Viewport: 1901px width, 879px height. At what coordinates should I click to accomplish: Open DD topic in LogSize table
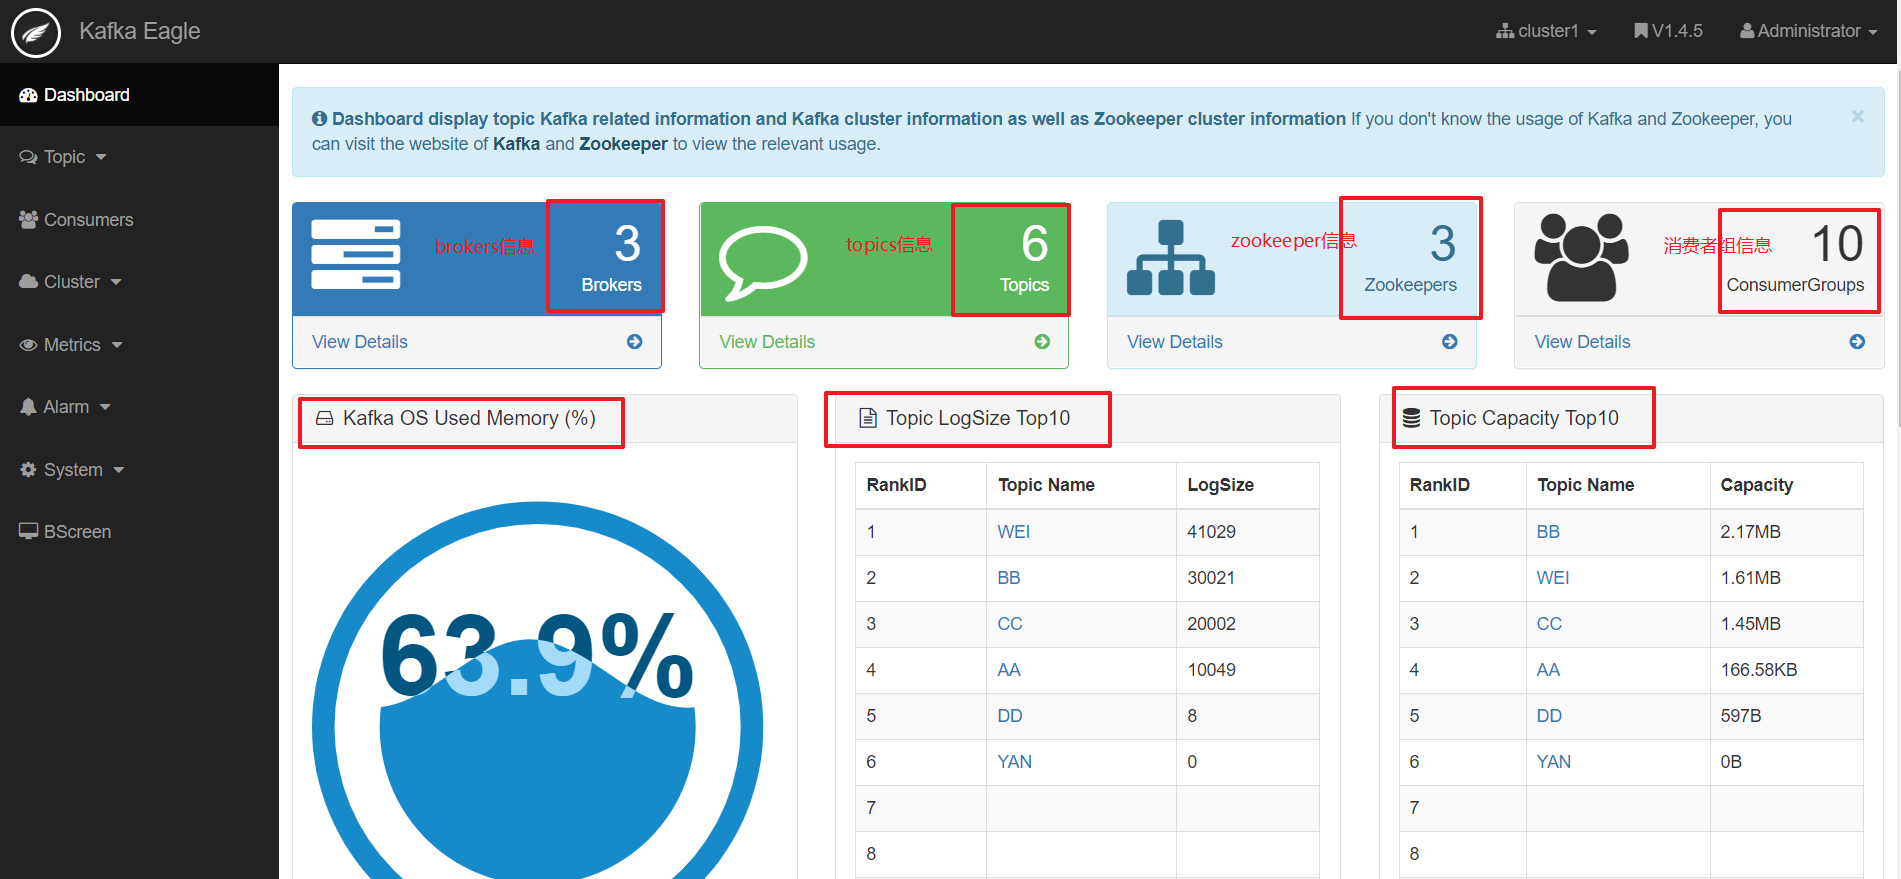(x=1010, y=716)
